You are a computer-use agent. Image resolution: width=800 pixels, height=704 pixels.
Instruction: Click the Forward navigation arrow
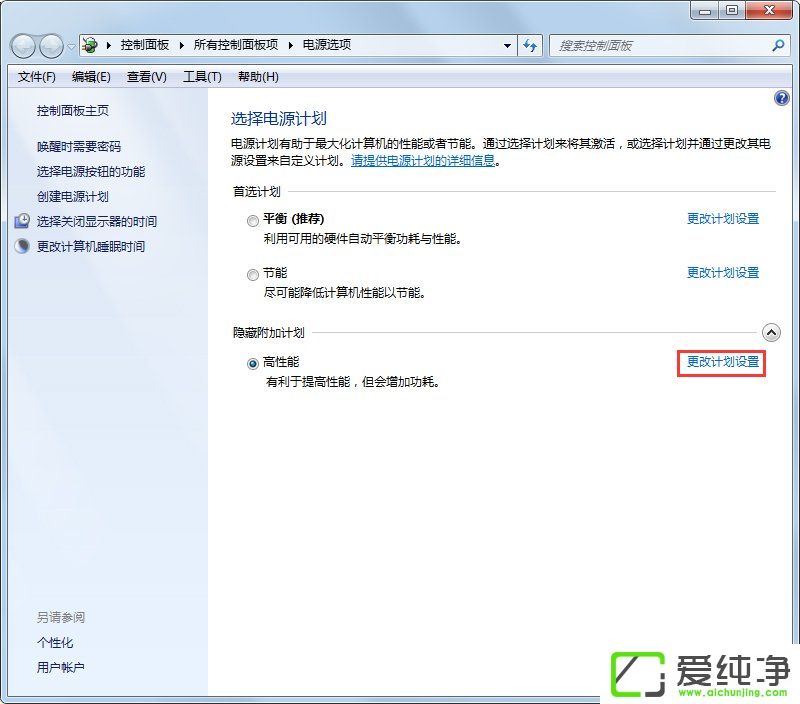[x=50, y=46]
